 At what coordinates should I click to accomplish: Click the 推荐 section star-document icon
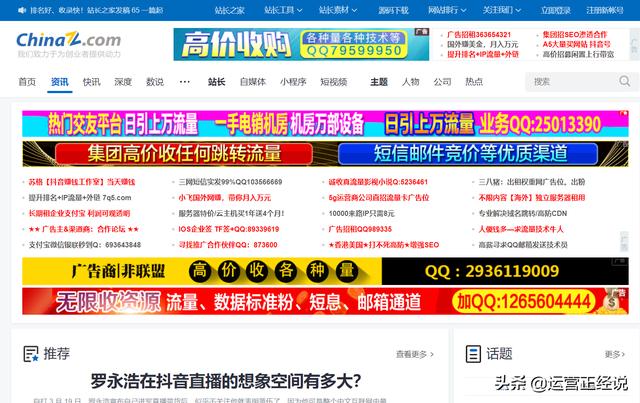point(31,354)
